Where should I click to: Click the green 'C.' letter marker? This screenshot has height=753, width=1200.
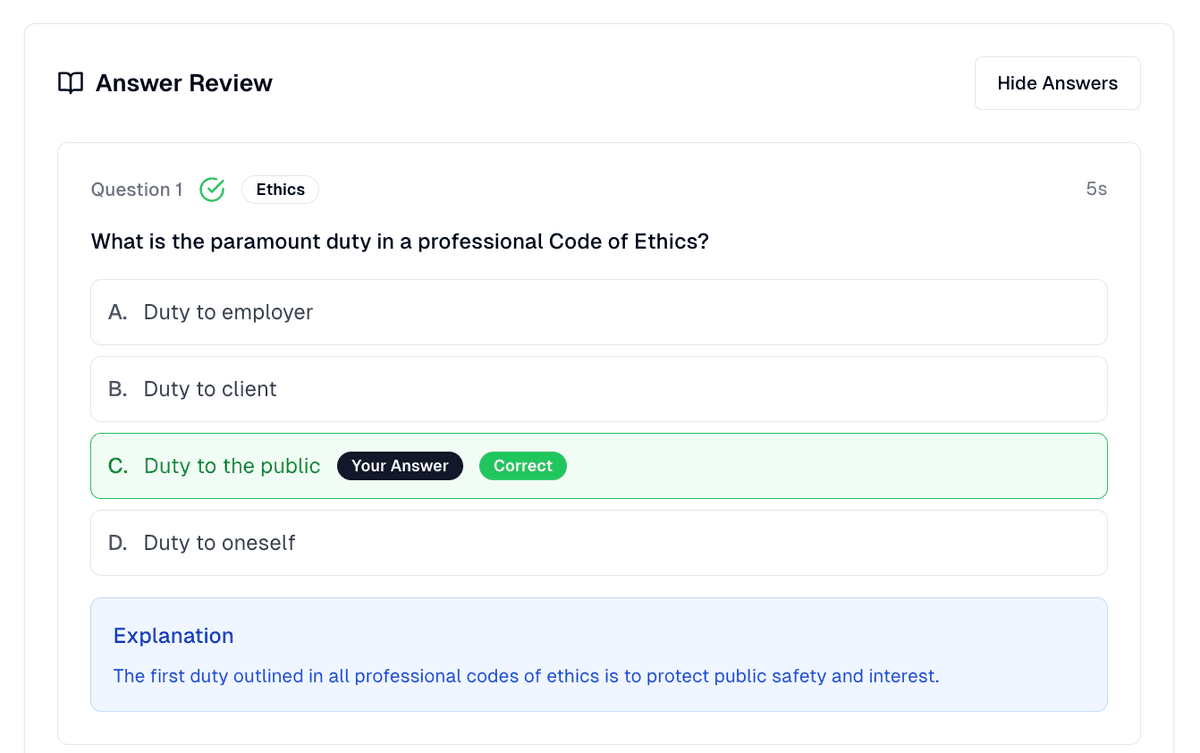[x=118, y=466]
